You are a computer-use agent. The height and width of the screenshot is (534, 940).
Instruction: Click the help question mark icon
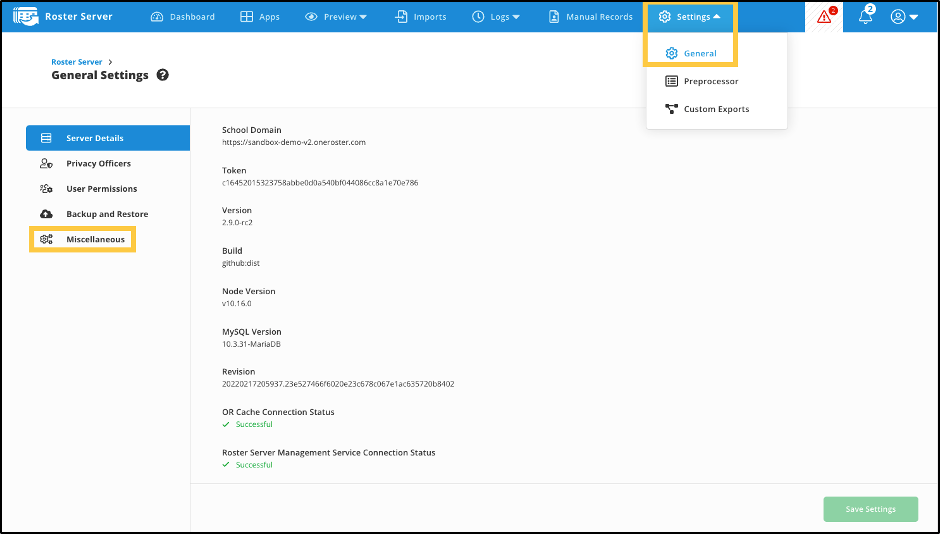pos(163,75)
